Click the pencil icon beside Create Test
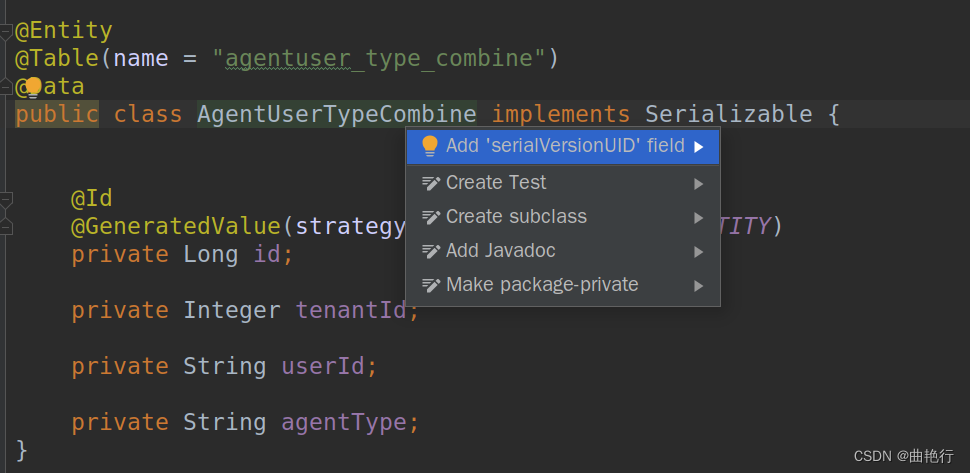Viewport: 970px width, 473px height. coord(431,183)
